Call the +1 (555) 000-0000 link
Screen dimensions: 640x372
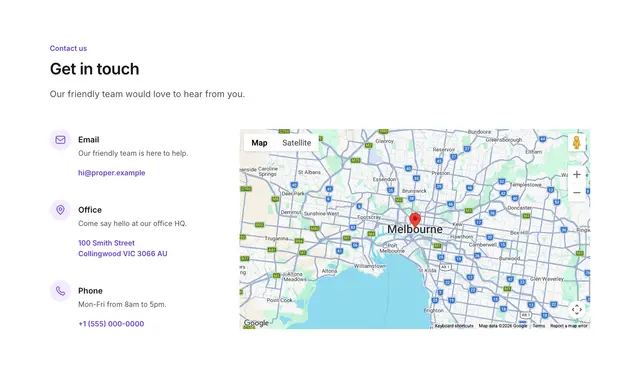(111, 324)
